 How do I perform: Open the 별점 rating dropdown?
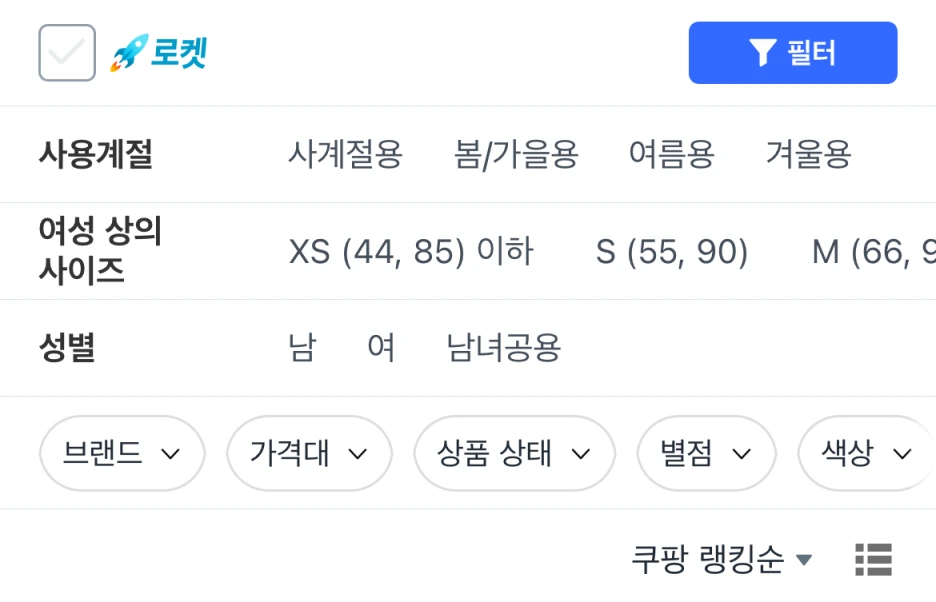(706, 454)
